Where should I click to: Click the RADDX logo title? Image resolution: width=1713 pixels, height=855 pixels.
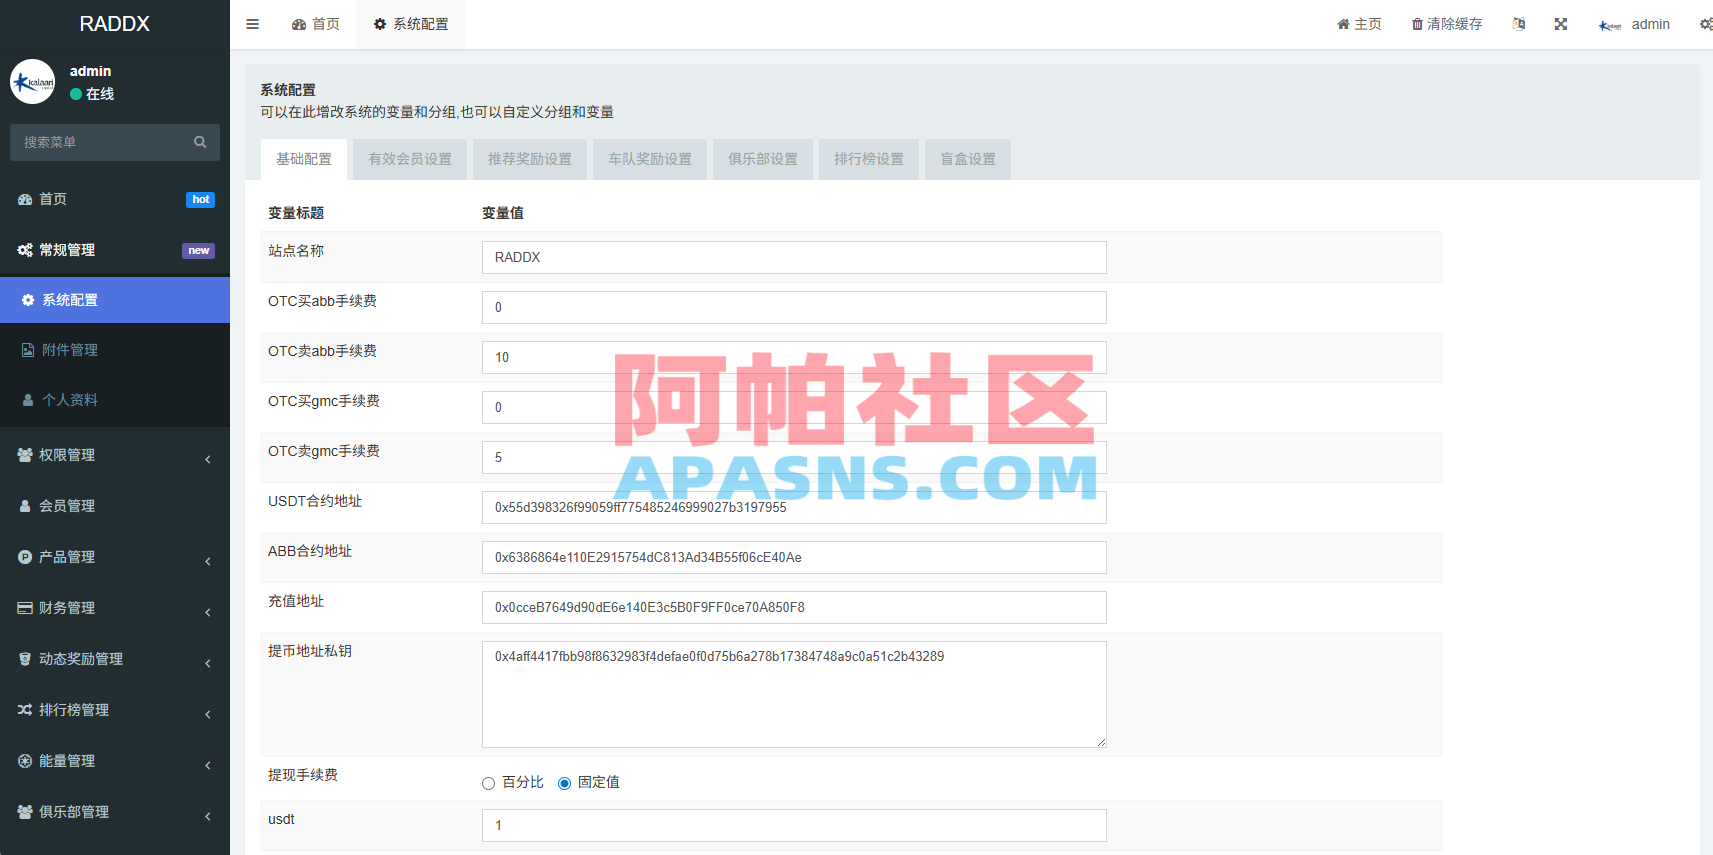115,24
